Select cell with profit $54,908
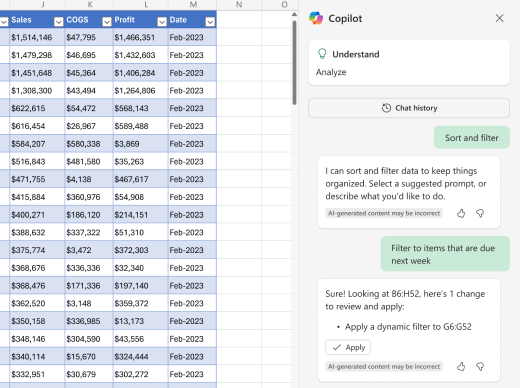Screen dimensions: 520x388 pyautogui.click(x=141, y=197)
